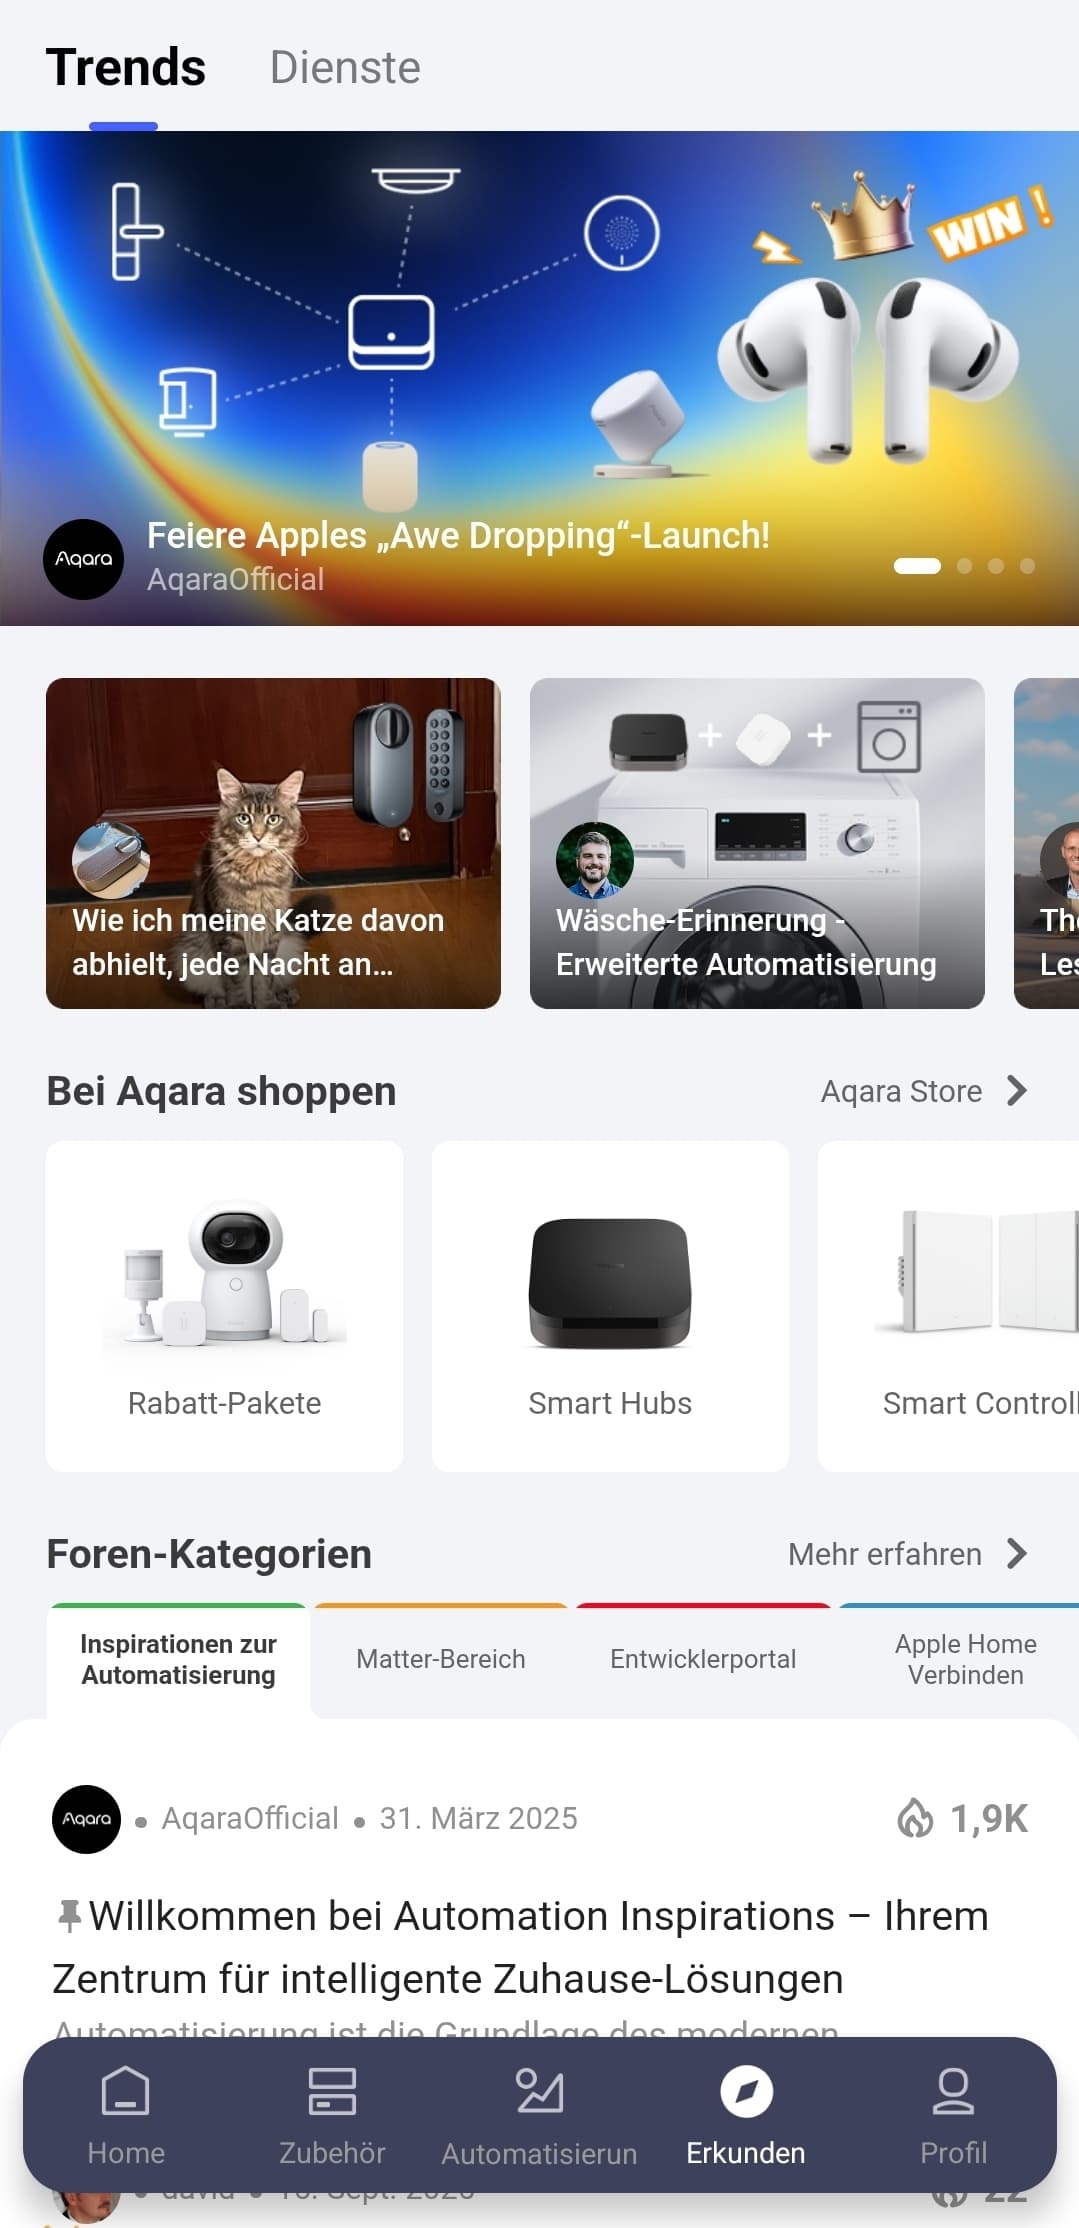Select the Matter-Bereich forum category

tap(441, 1659)
